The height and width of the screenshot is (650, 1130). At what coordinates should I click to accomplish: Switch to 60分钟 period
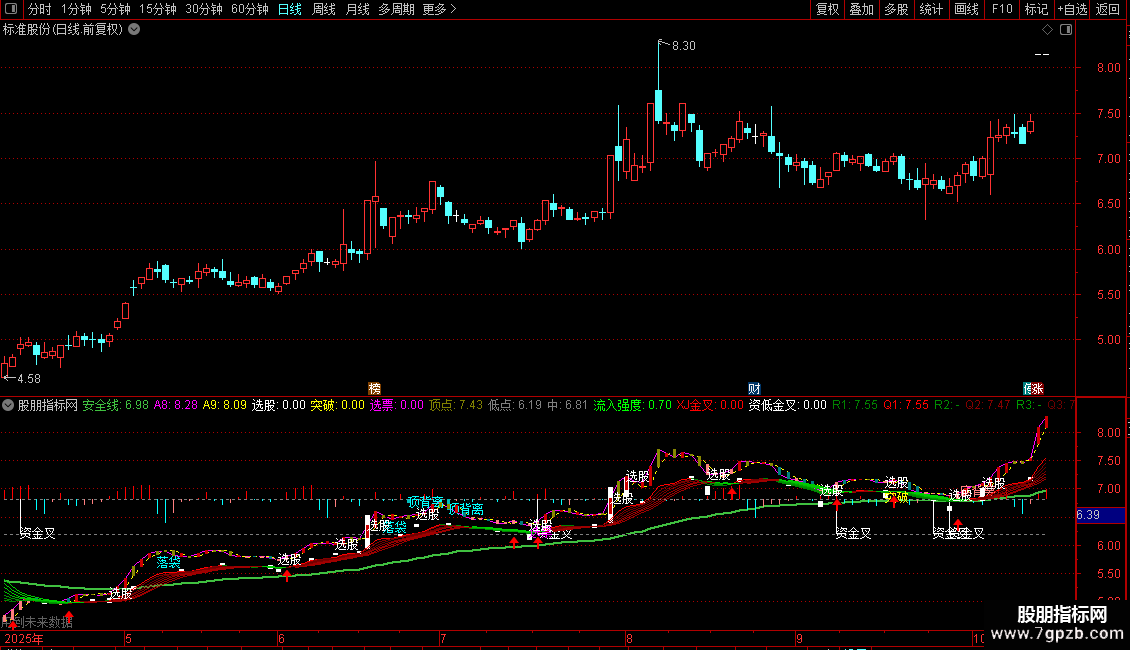pyautogui.click(x=250, y=9)
